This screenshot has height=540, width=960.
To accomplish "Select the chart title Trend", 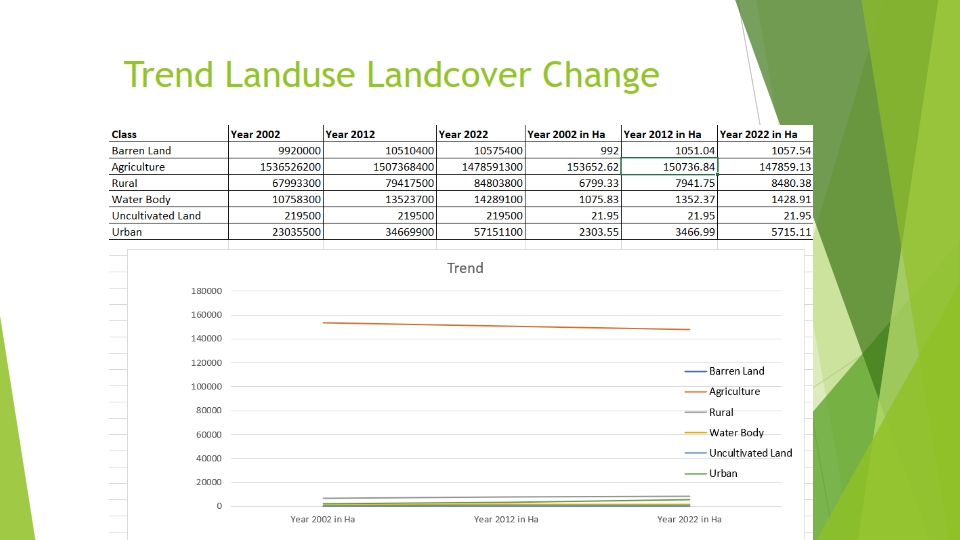I will point(465,268).
